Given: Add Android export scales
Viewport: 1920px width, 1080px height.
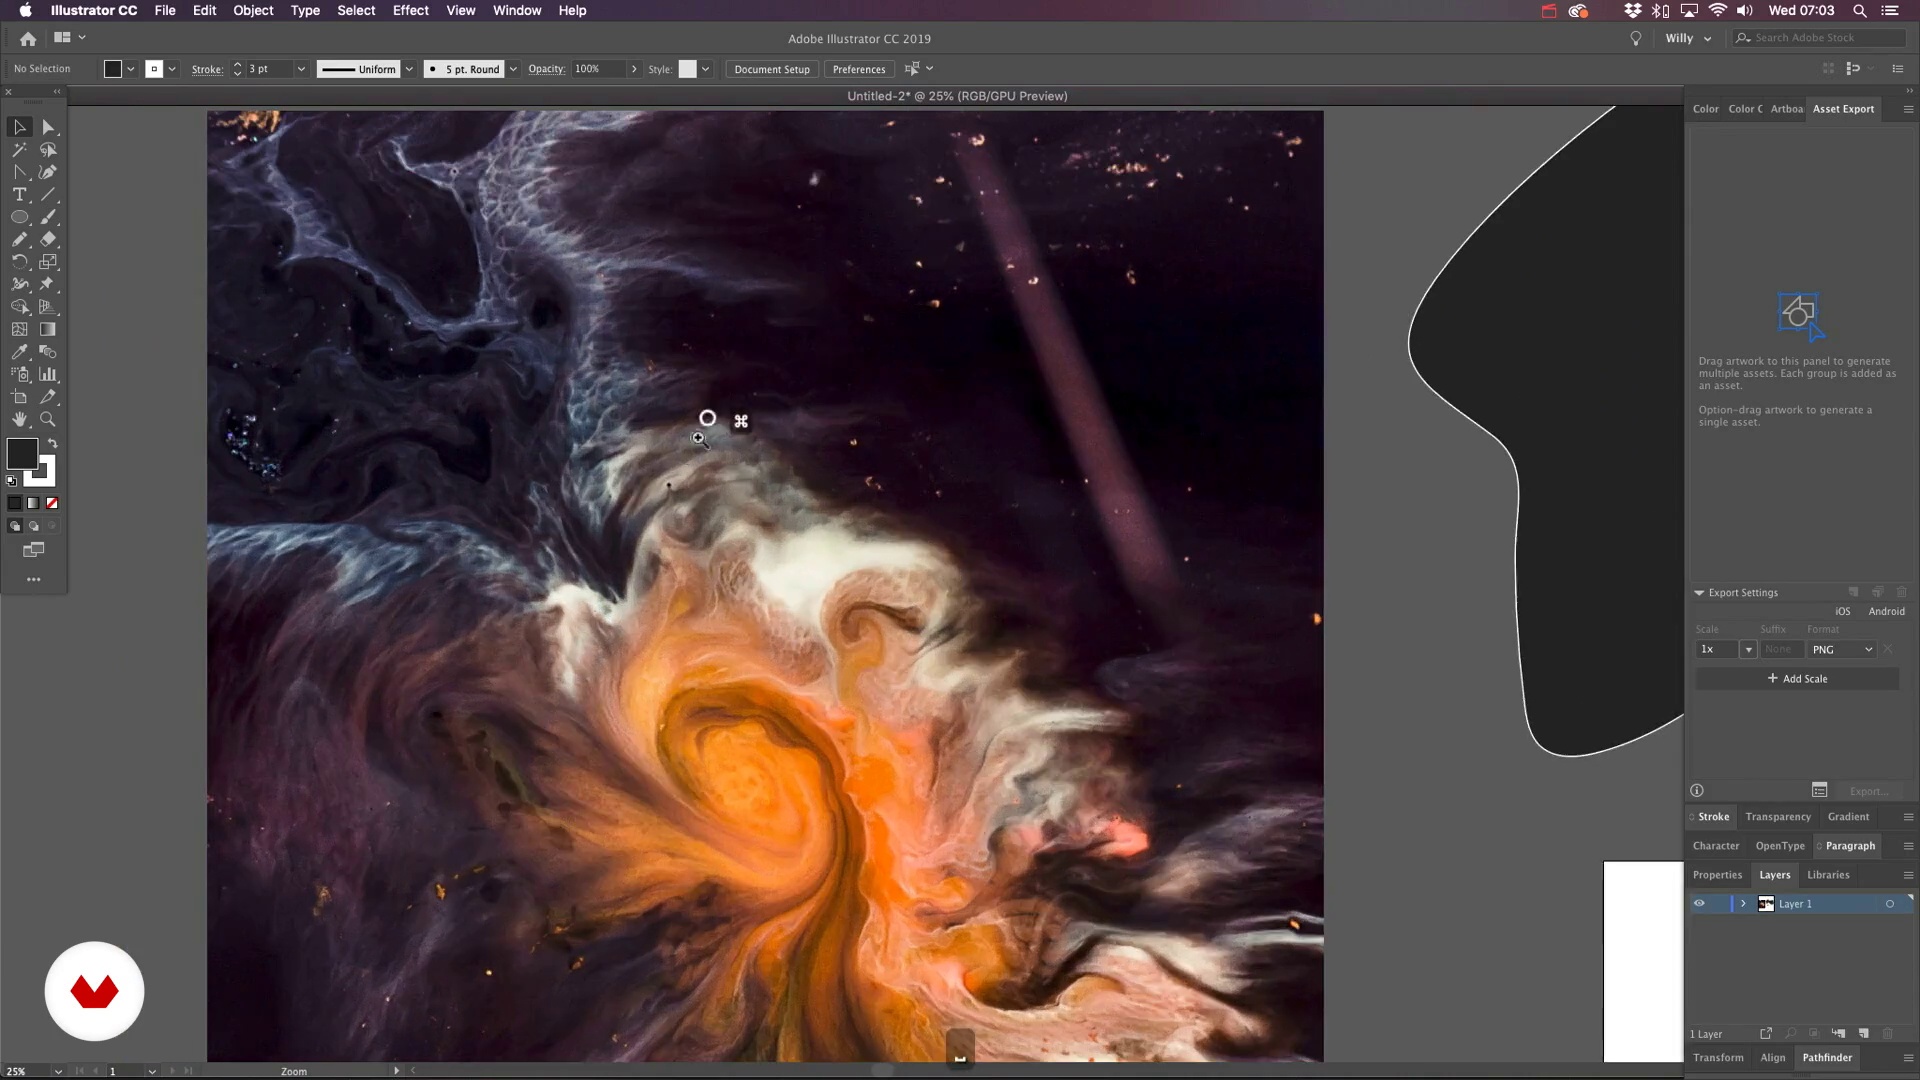Looking at the screenshot, I should pyautogui.click(x=1886, y=612).
